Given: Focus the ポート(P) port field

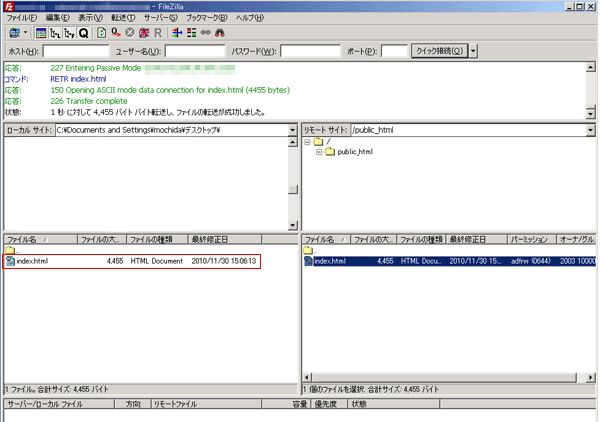Looking at the screenshot, I should pyautogui.click(x=395, y=51).
